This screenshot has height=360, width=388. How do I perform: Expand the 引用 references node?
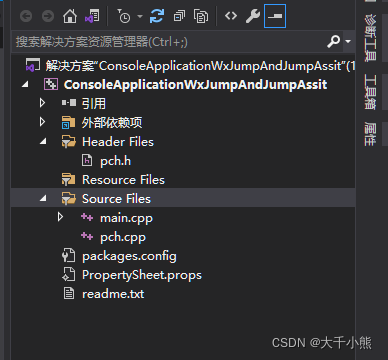(42, 103)
